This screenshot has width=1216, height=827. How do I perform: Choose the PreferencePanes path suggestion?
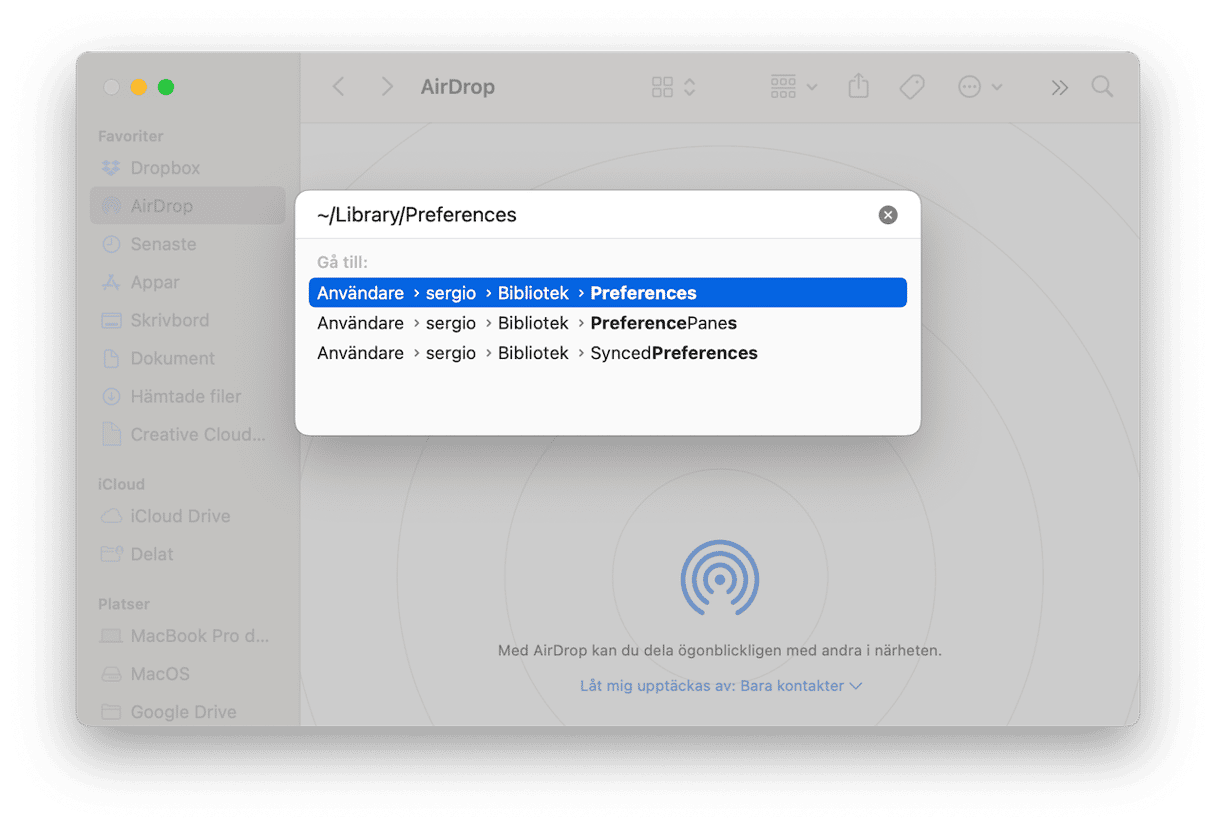click(607, 323)
